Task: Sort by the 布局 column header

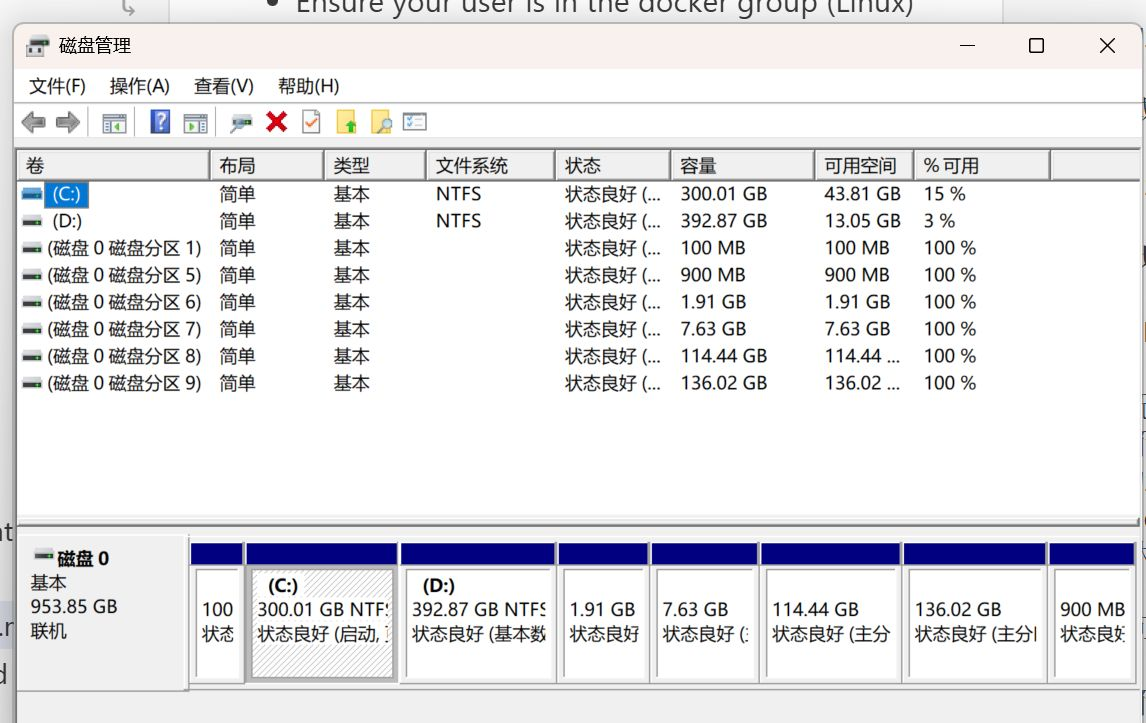Action: point(267,166)
